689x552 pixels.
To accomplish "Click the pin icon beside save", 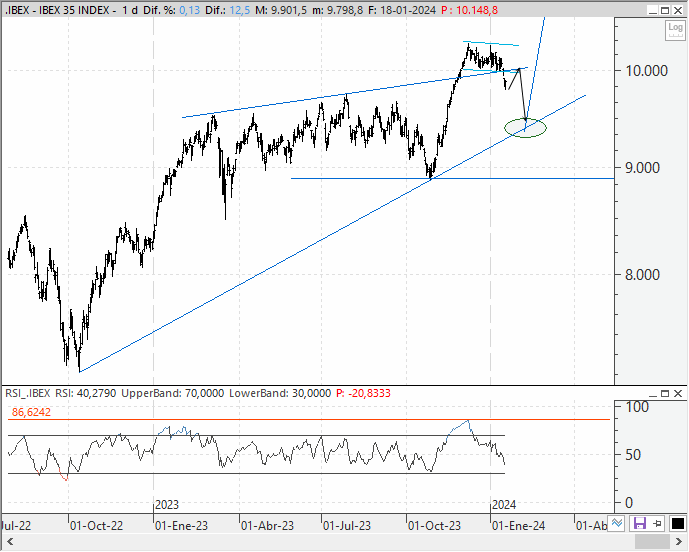I will [x=658, y=523].
